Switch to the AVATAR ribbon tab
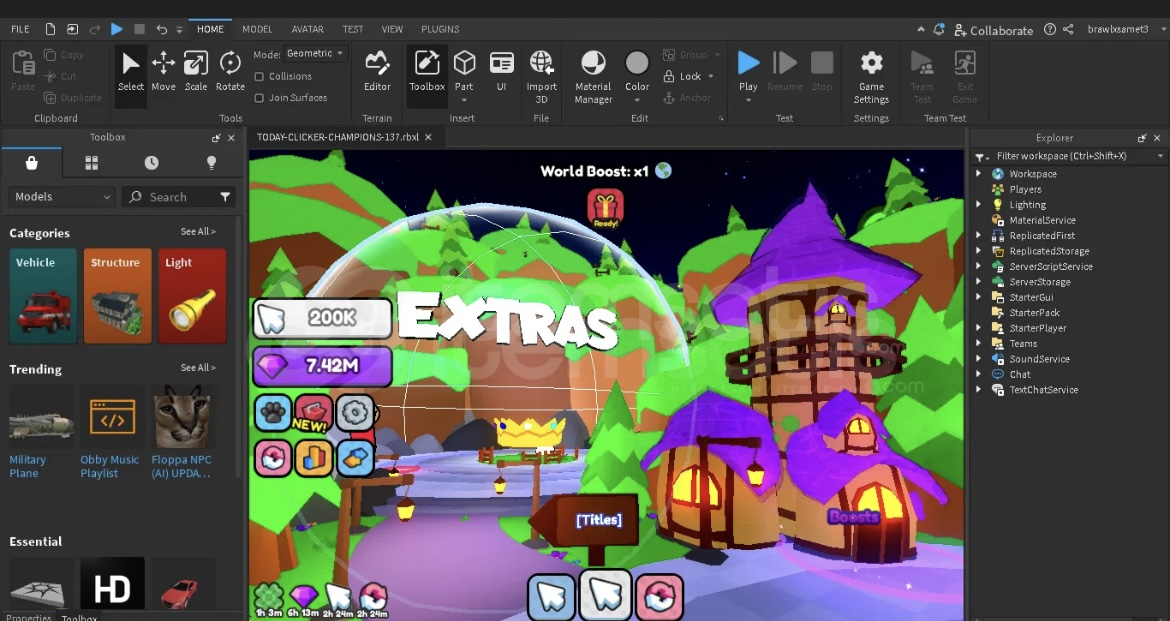Screen dimensions: 1170x621 click(307, 29)
